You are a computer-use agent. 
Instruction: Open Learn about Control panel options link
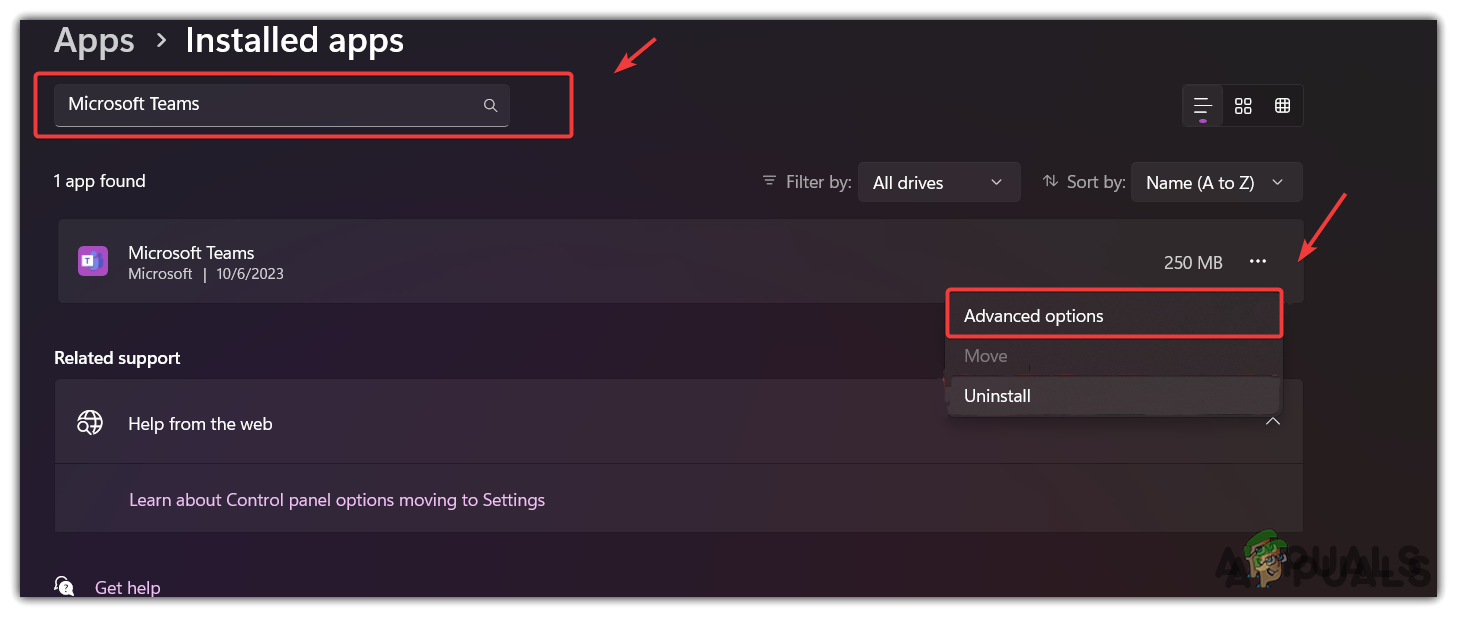[x=337, y=500]
